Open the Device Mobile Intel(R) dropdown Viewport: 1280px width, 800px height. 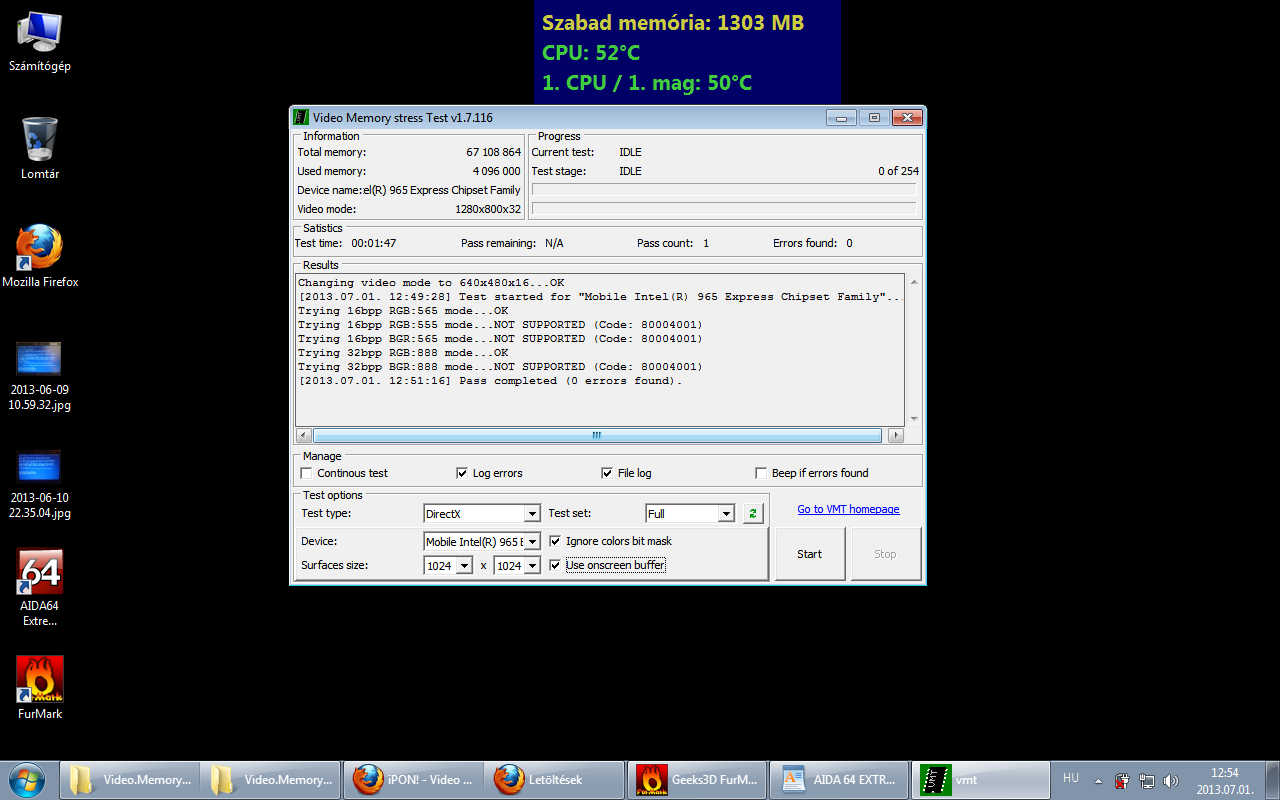pyautogui.click(x=482, y=541)
